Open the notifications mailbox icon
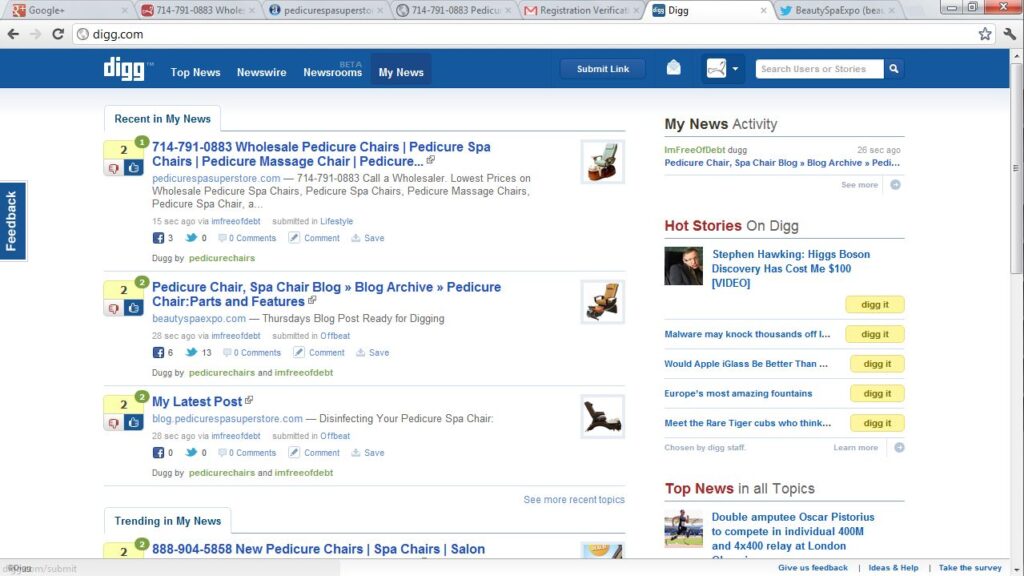This screenshot has height=576, width=1024. point(673,68)
